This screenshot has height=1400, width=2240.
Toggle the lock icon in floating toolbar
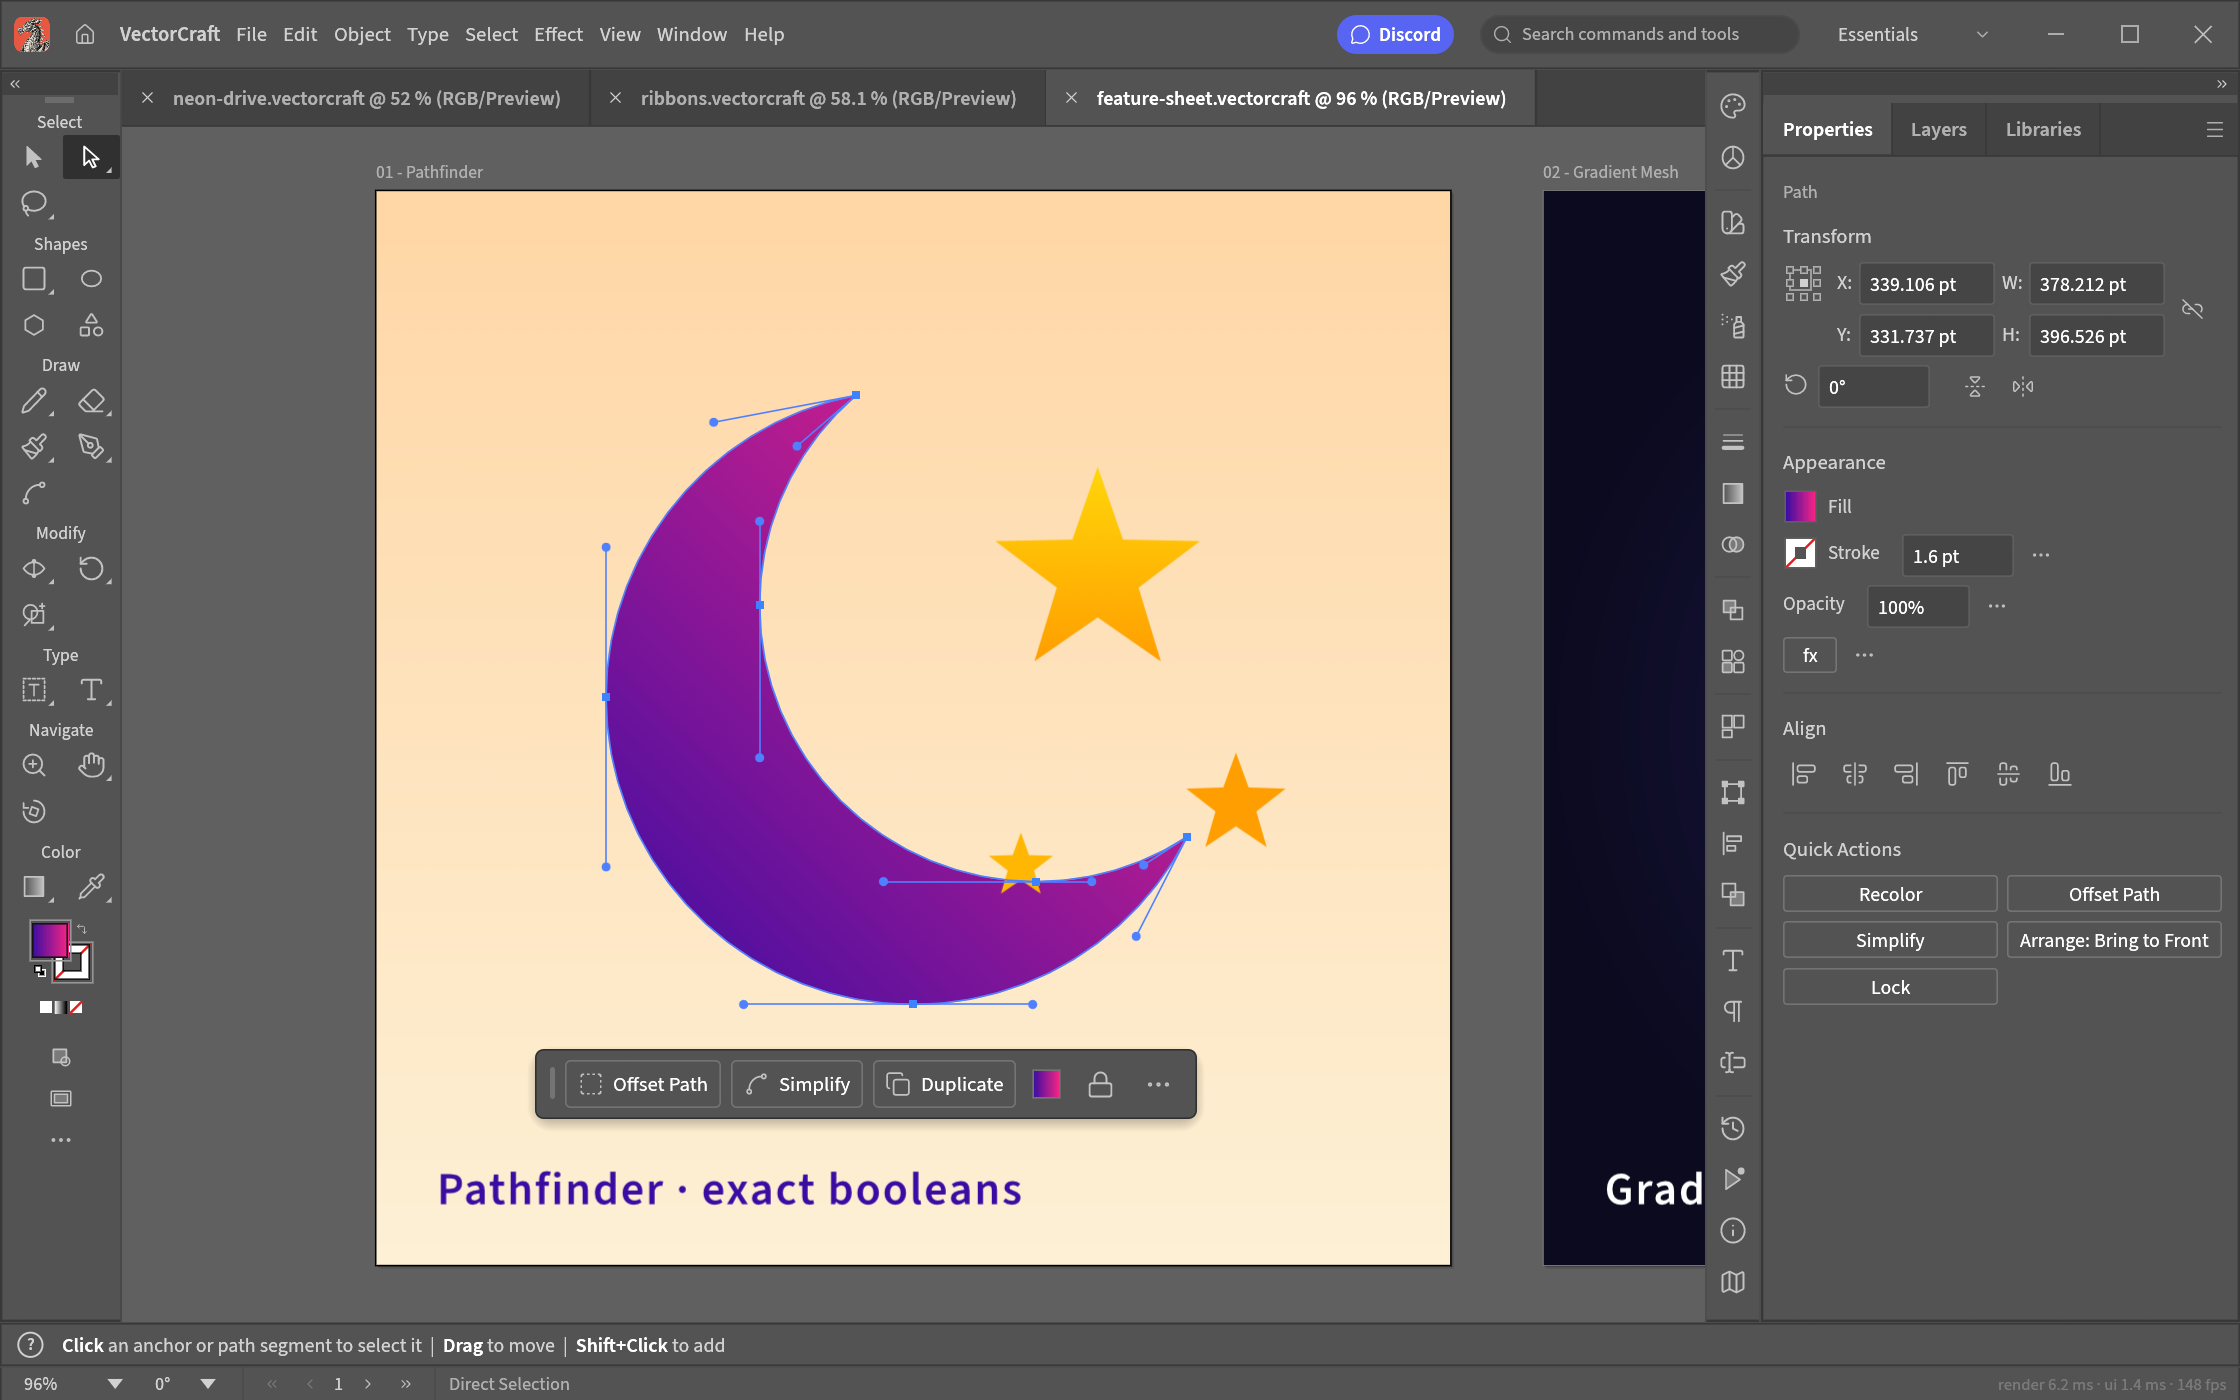coord(1100,1084)
